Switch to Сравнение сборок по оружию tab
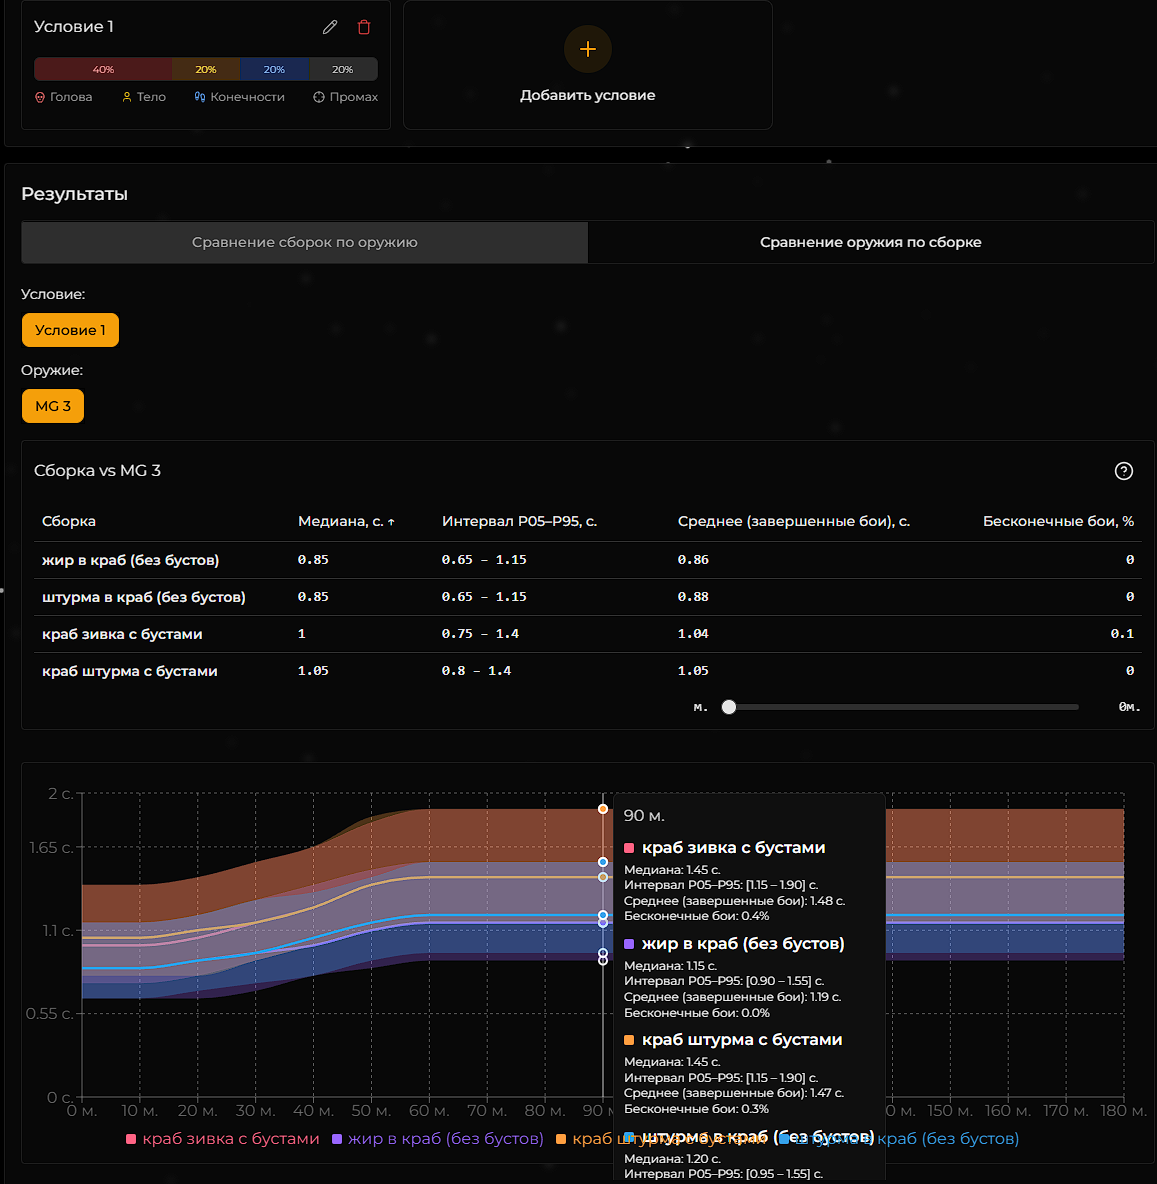 click(x=305, y=242)
